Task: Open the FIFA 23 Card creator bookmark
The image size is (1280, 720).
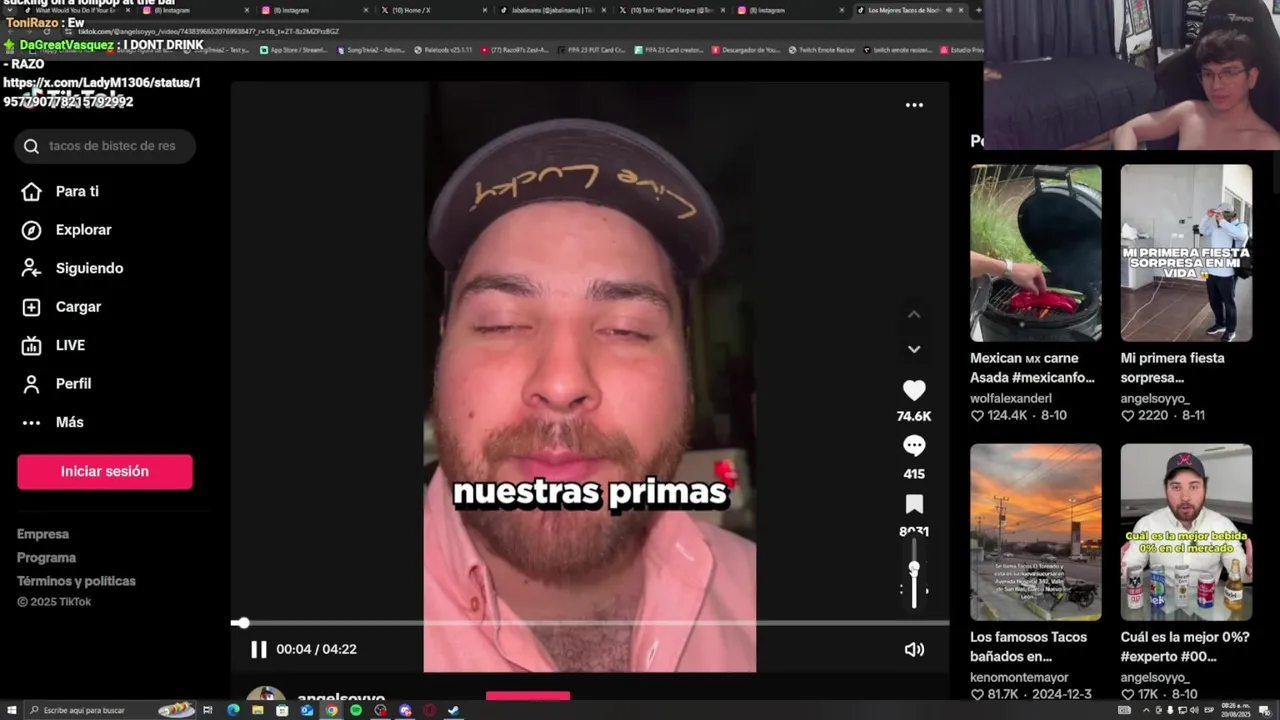Action: pyautogui.click(x=668, y=50)
